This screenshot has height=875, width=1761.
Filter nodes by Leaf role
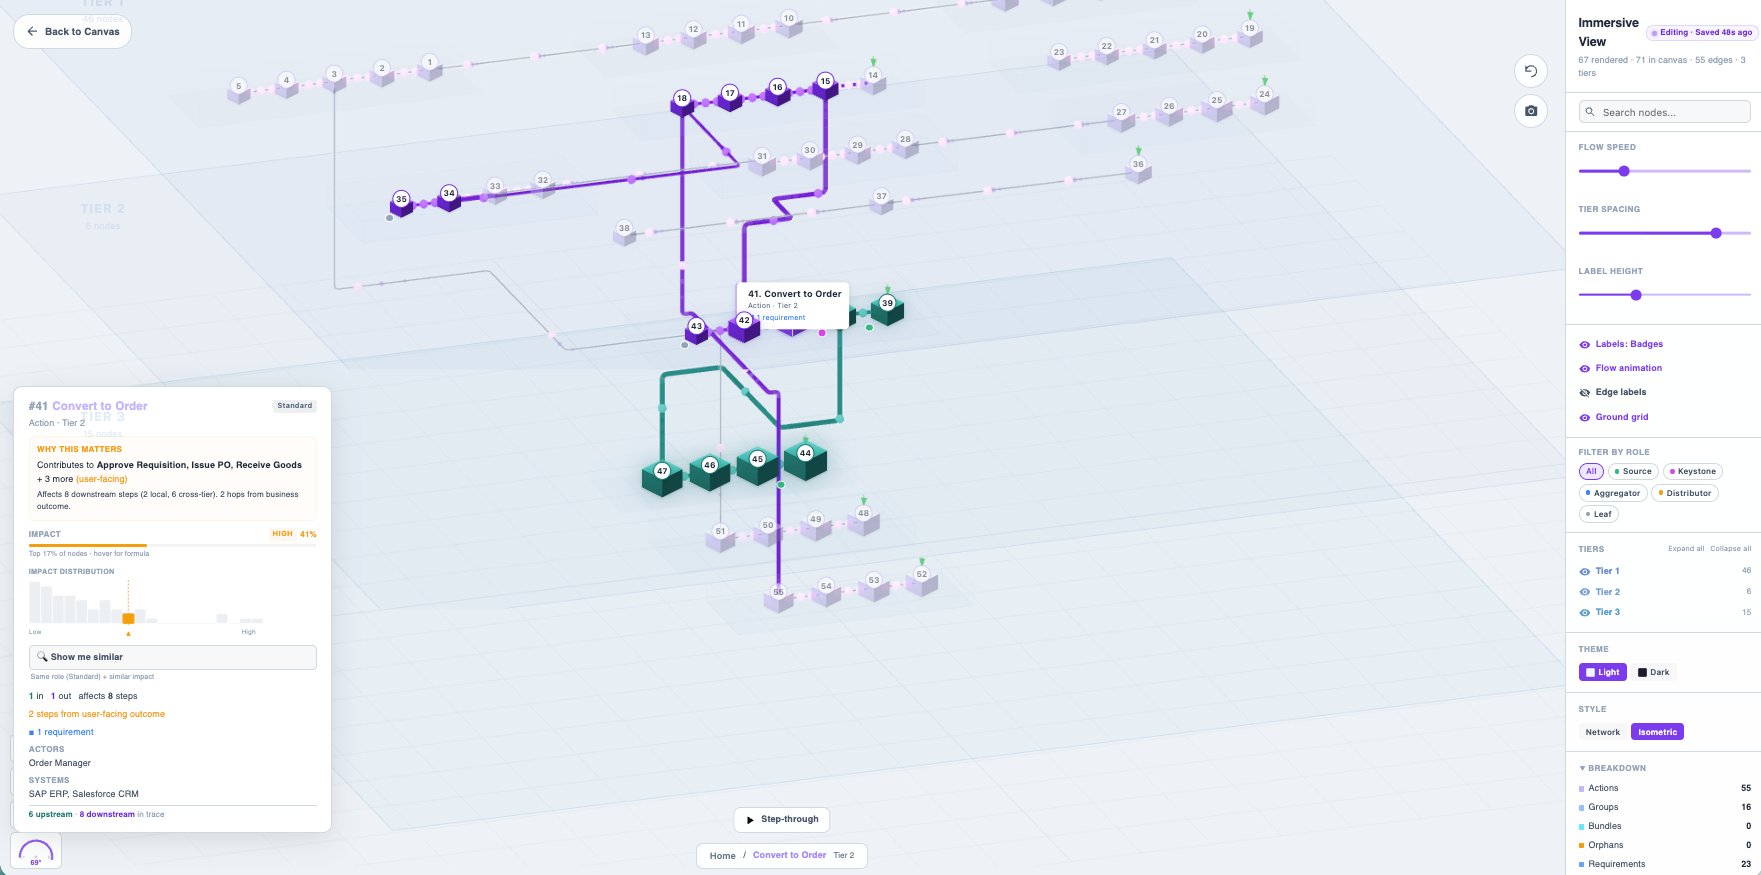[x=1598, y=514]
